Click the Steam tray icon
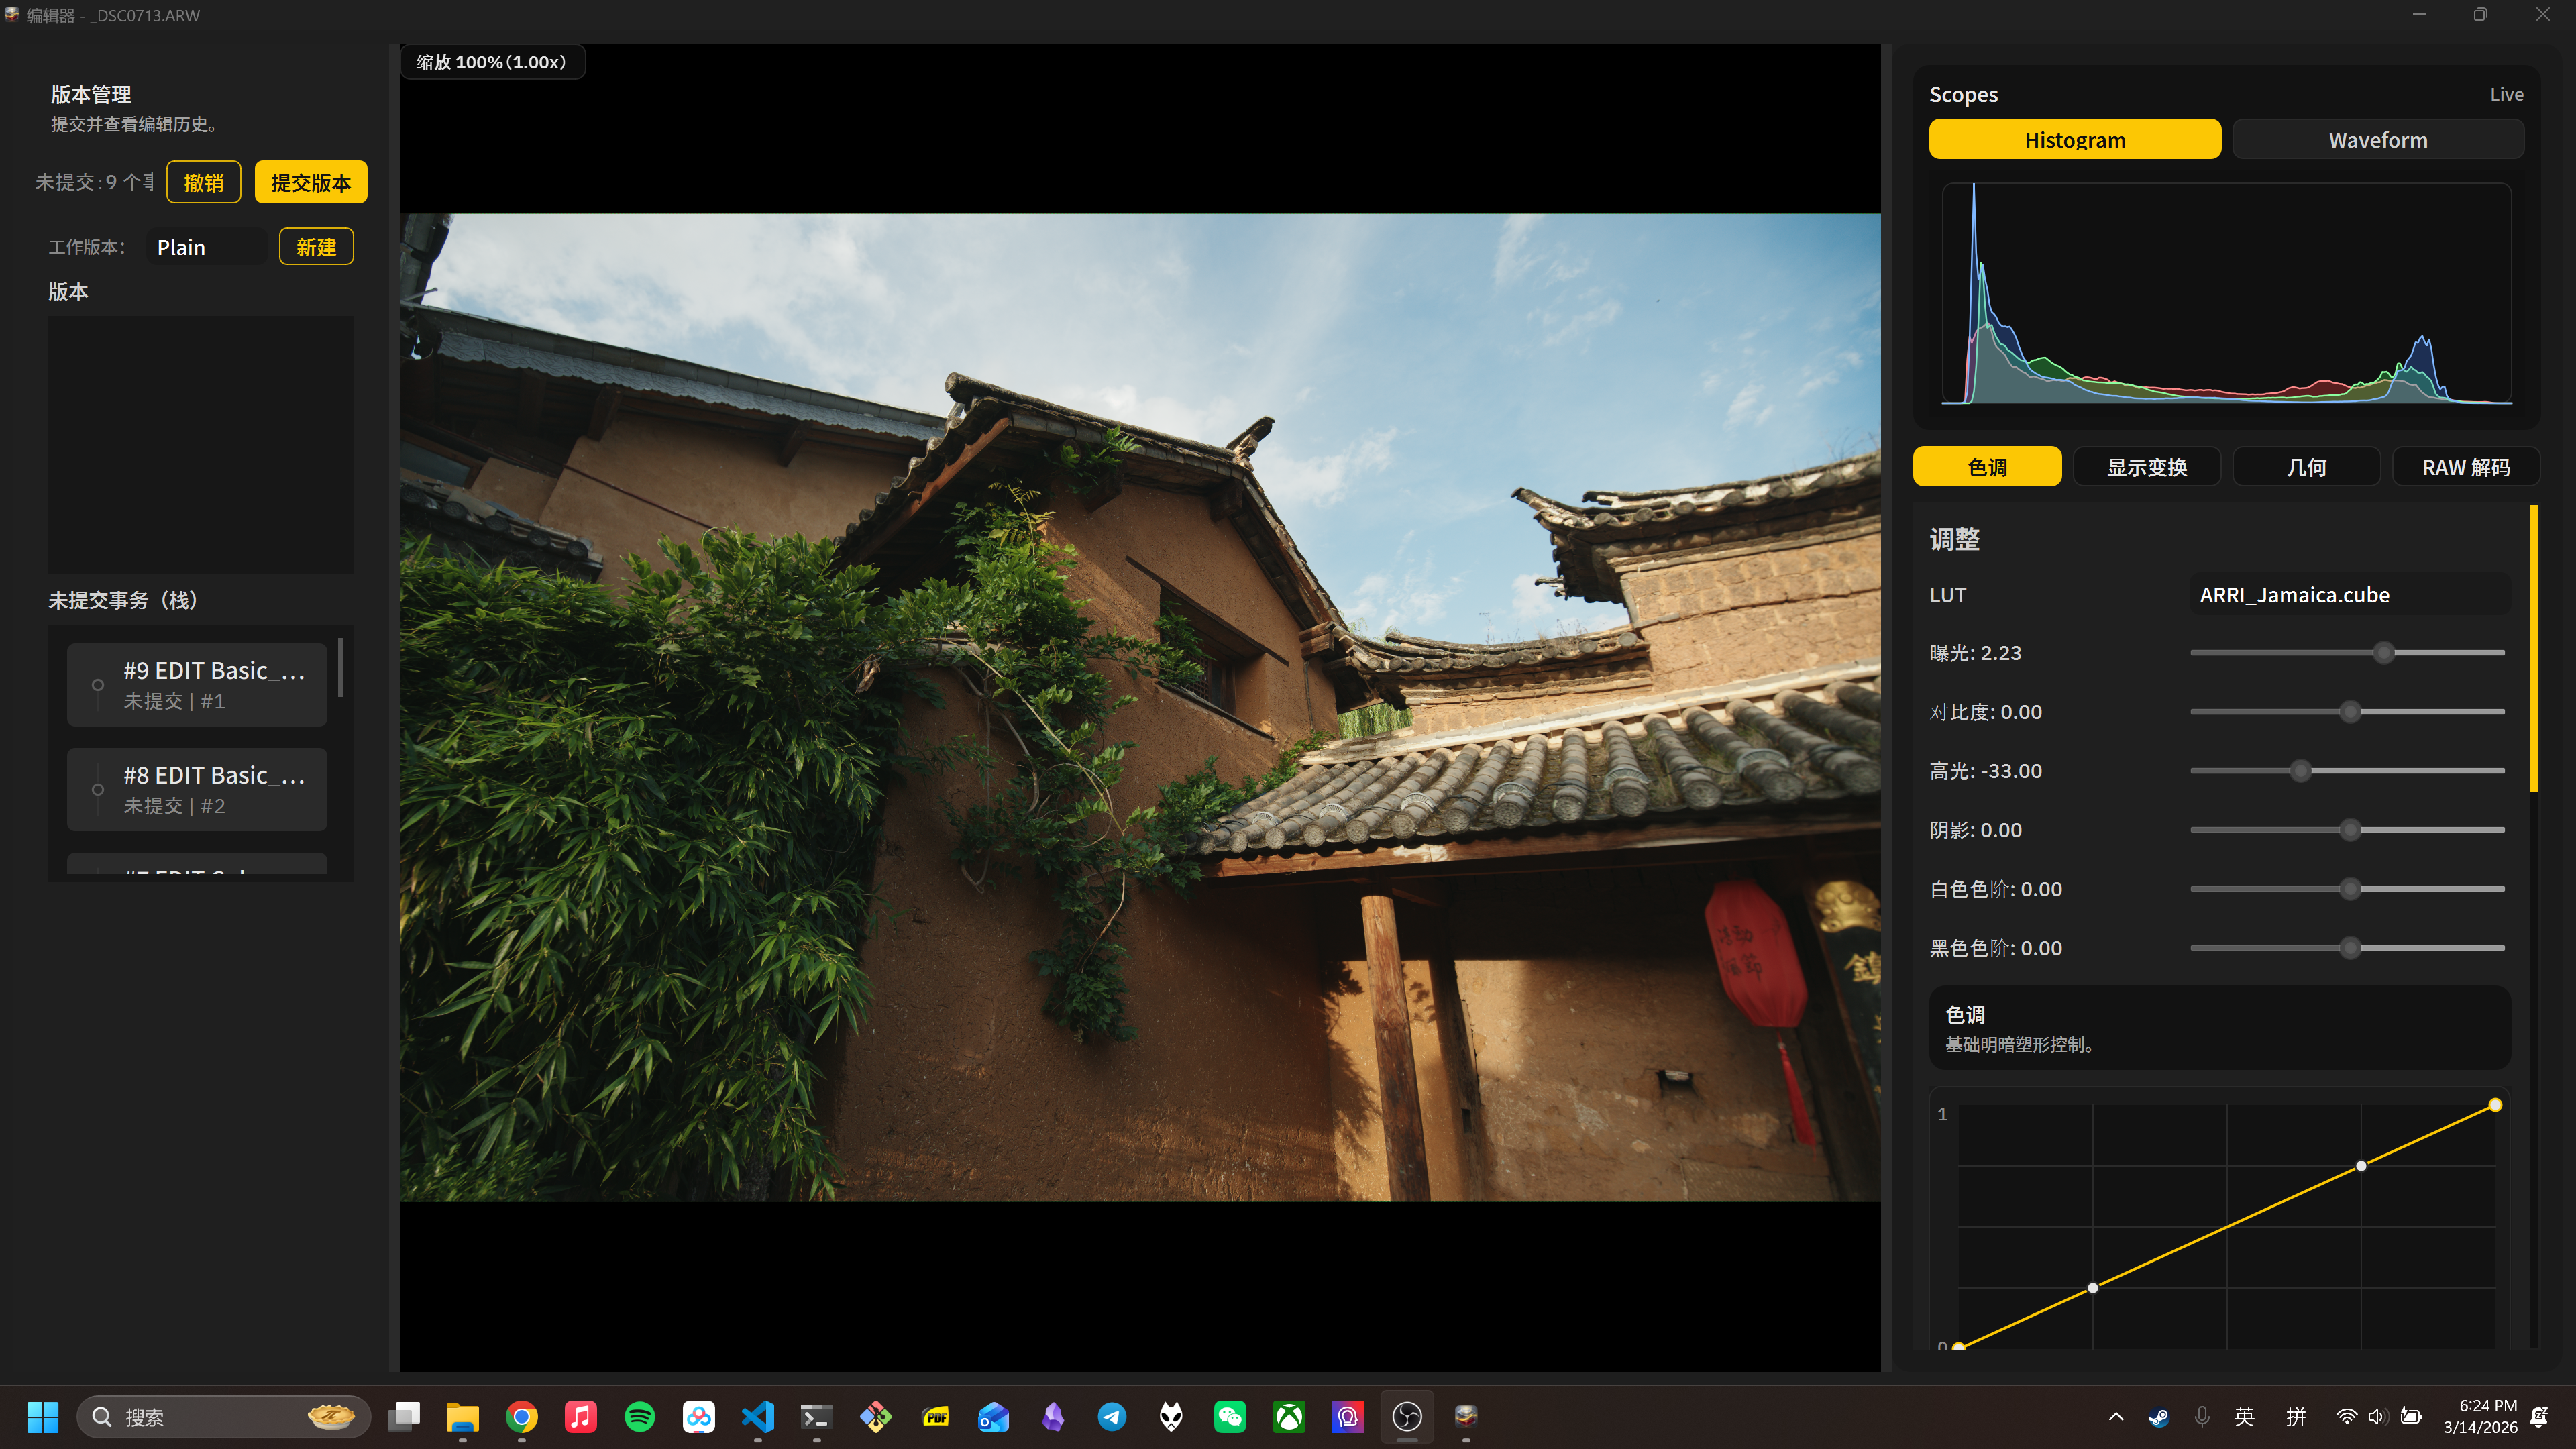 [x=2158, y=1416]
